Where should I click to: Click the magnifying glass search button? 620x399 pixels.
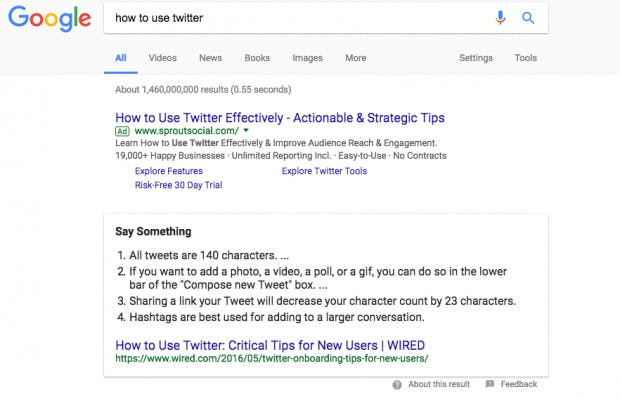pyautogui.click(x=528, y=18)
